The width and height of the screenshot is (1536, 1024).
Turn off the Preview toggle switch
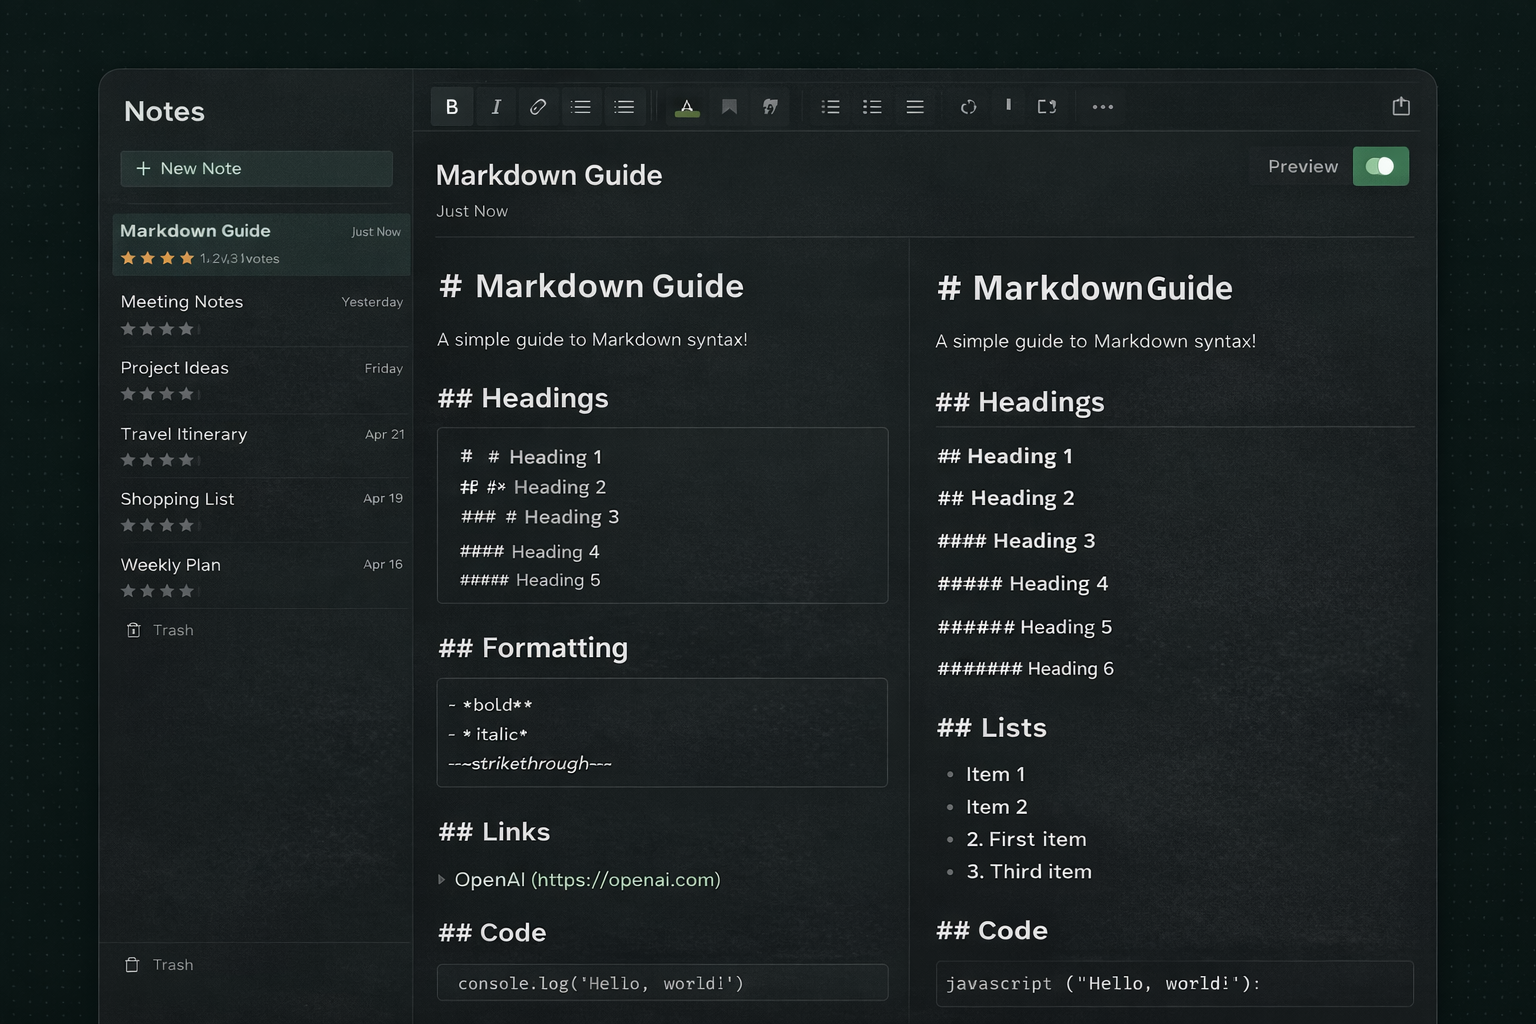(1380, 166)
